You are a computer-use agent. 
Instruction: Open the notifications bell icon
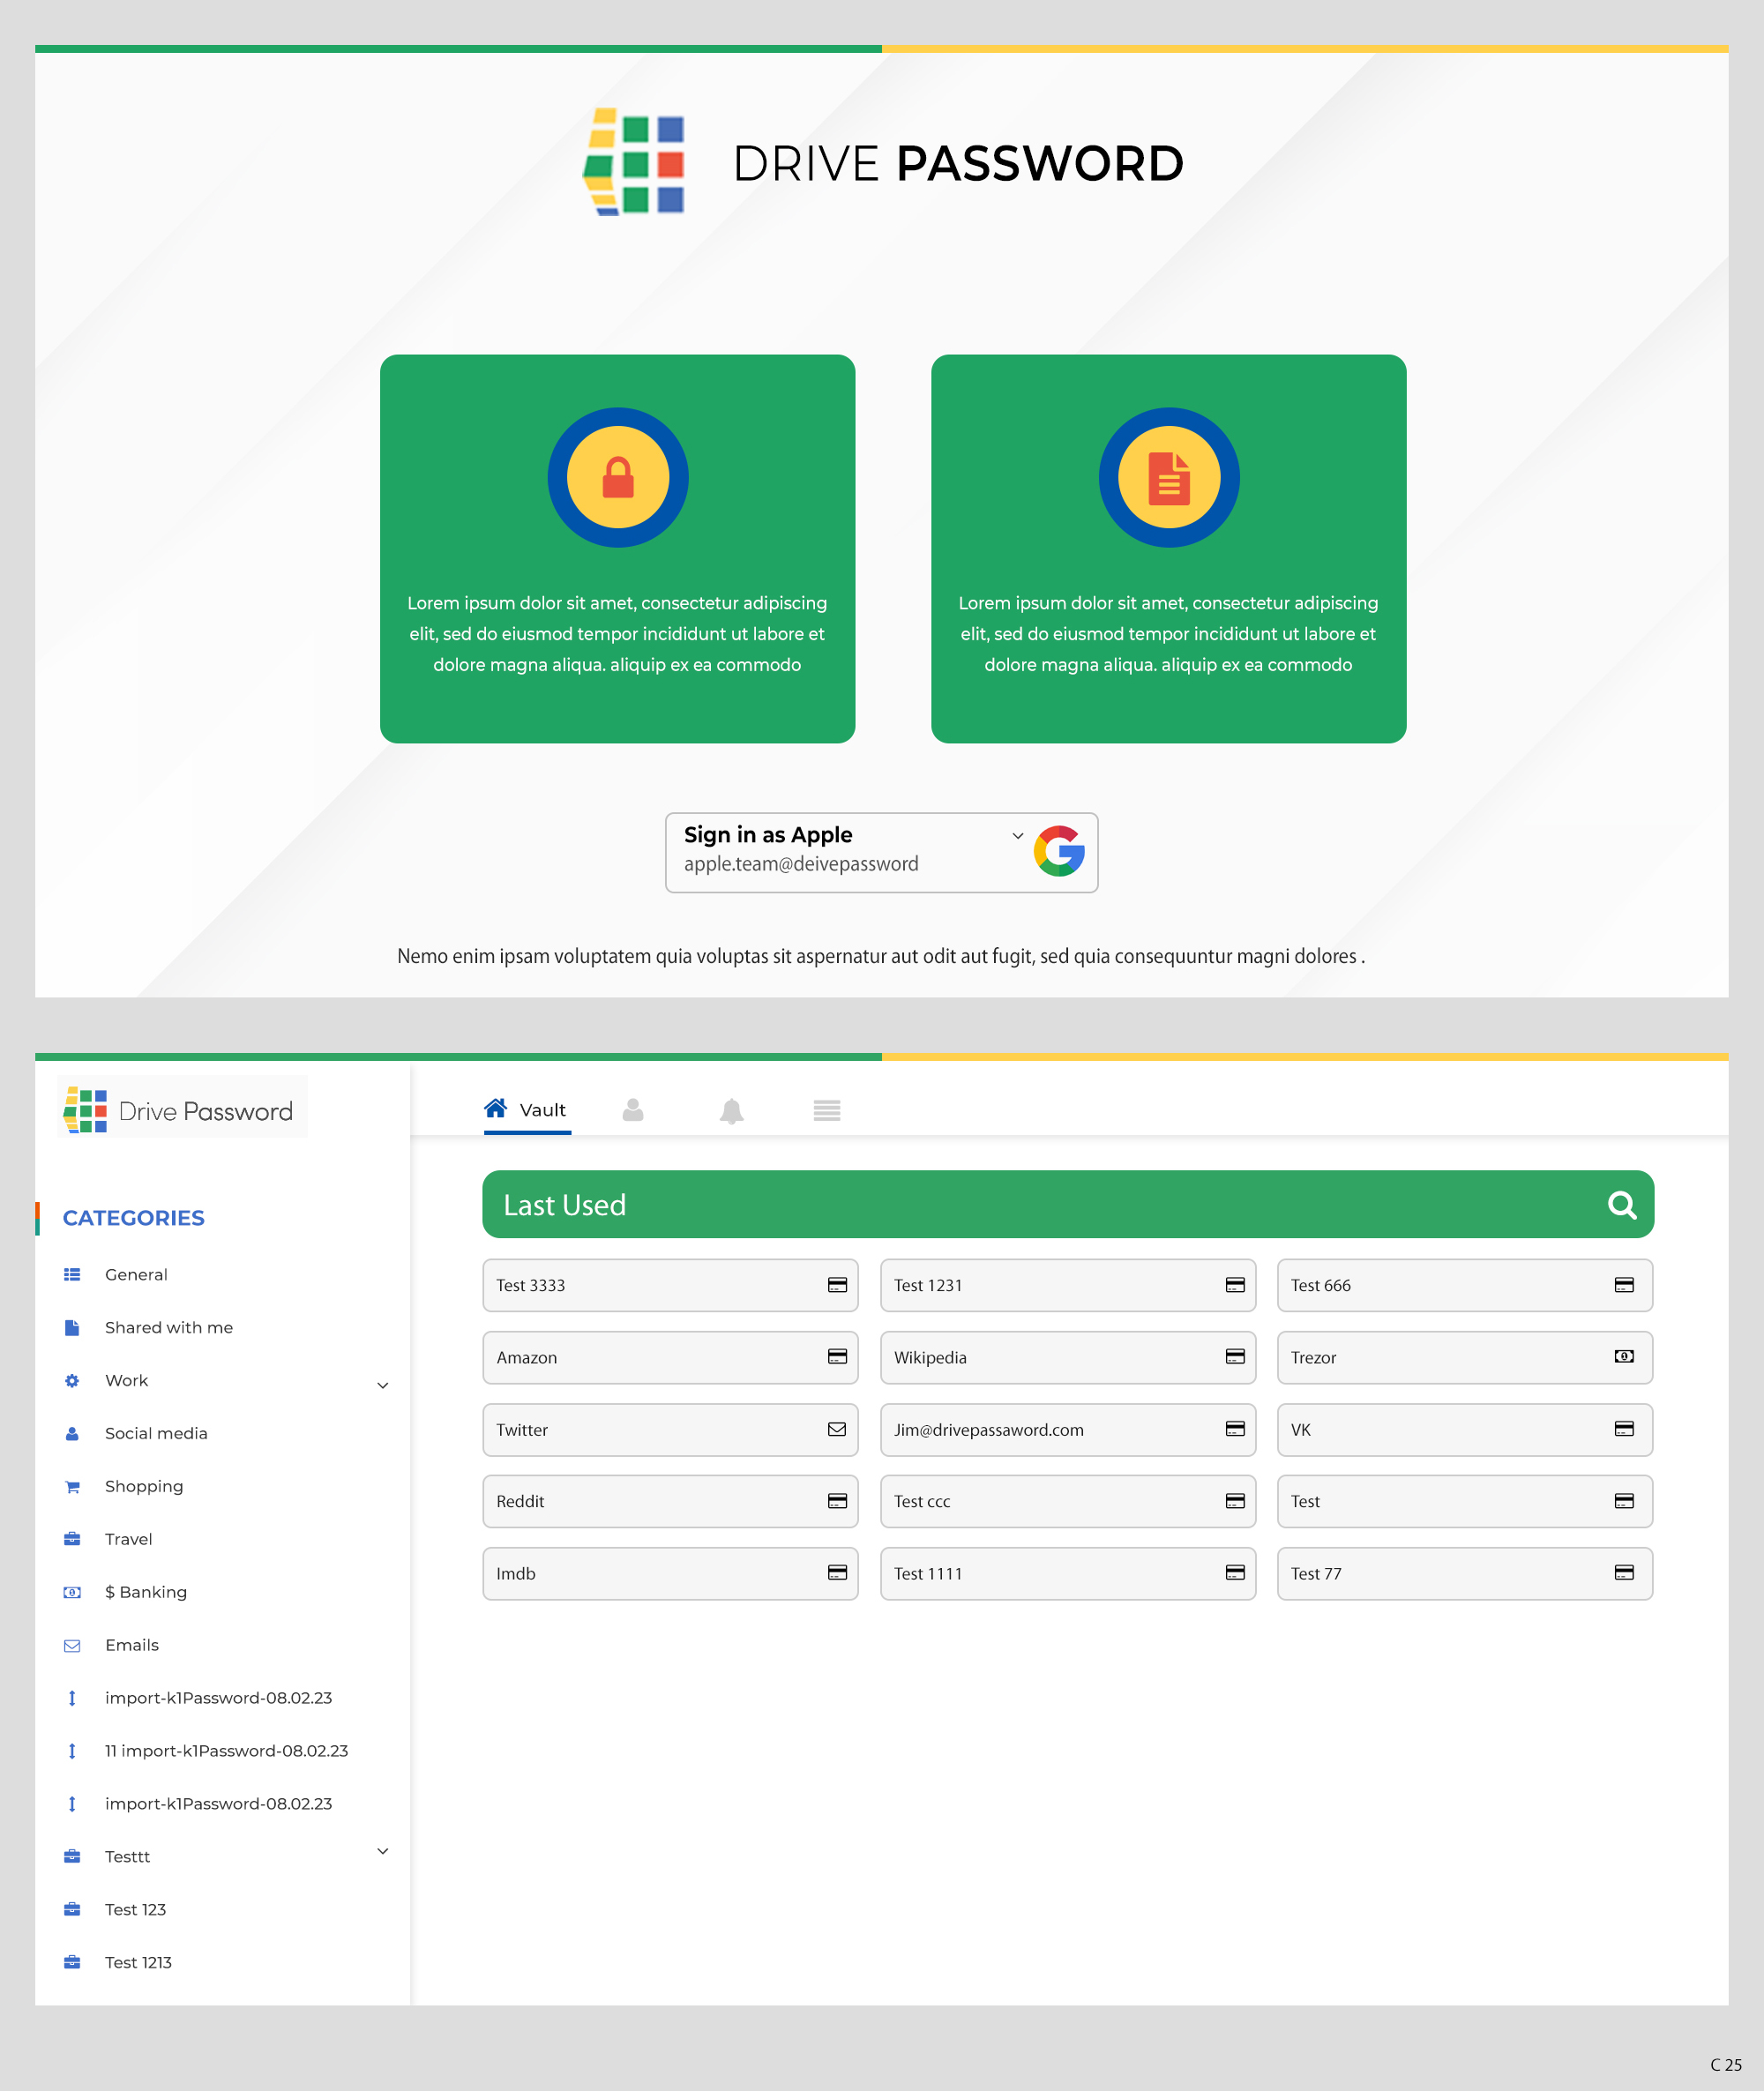(x=731, y=1110)
